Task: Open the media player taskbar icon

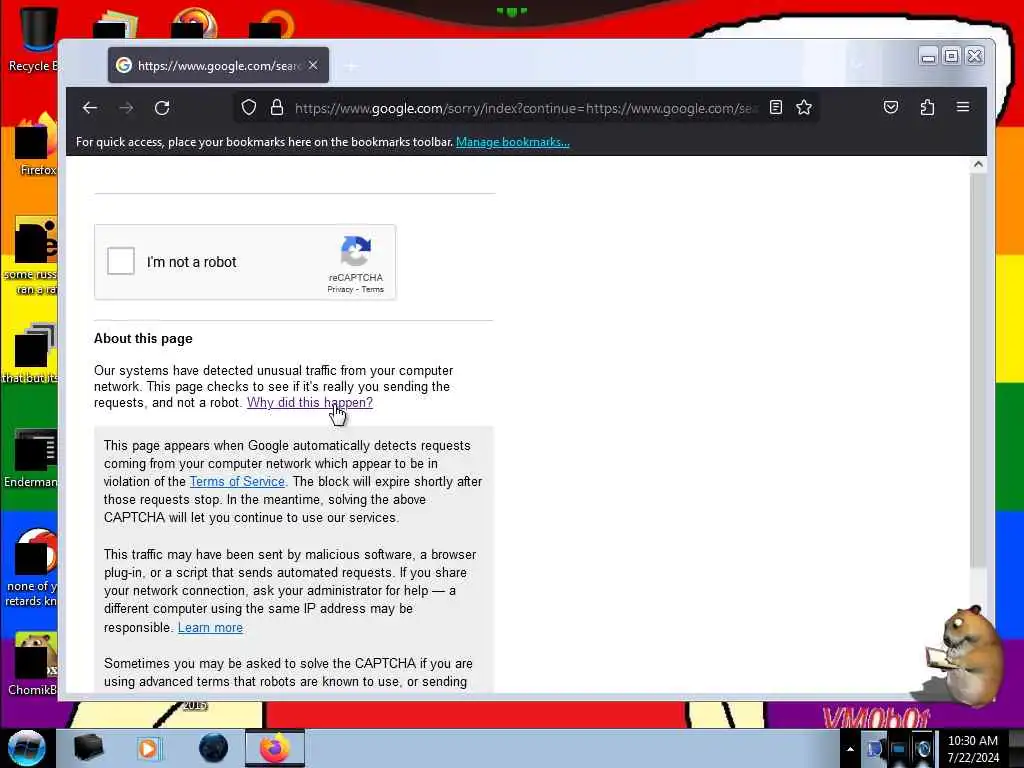Action: [148, 748]
